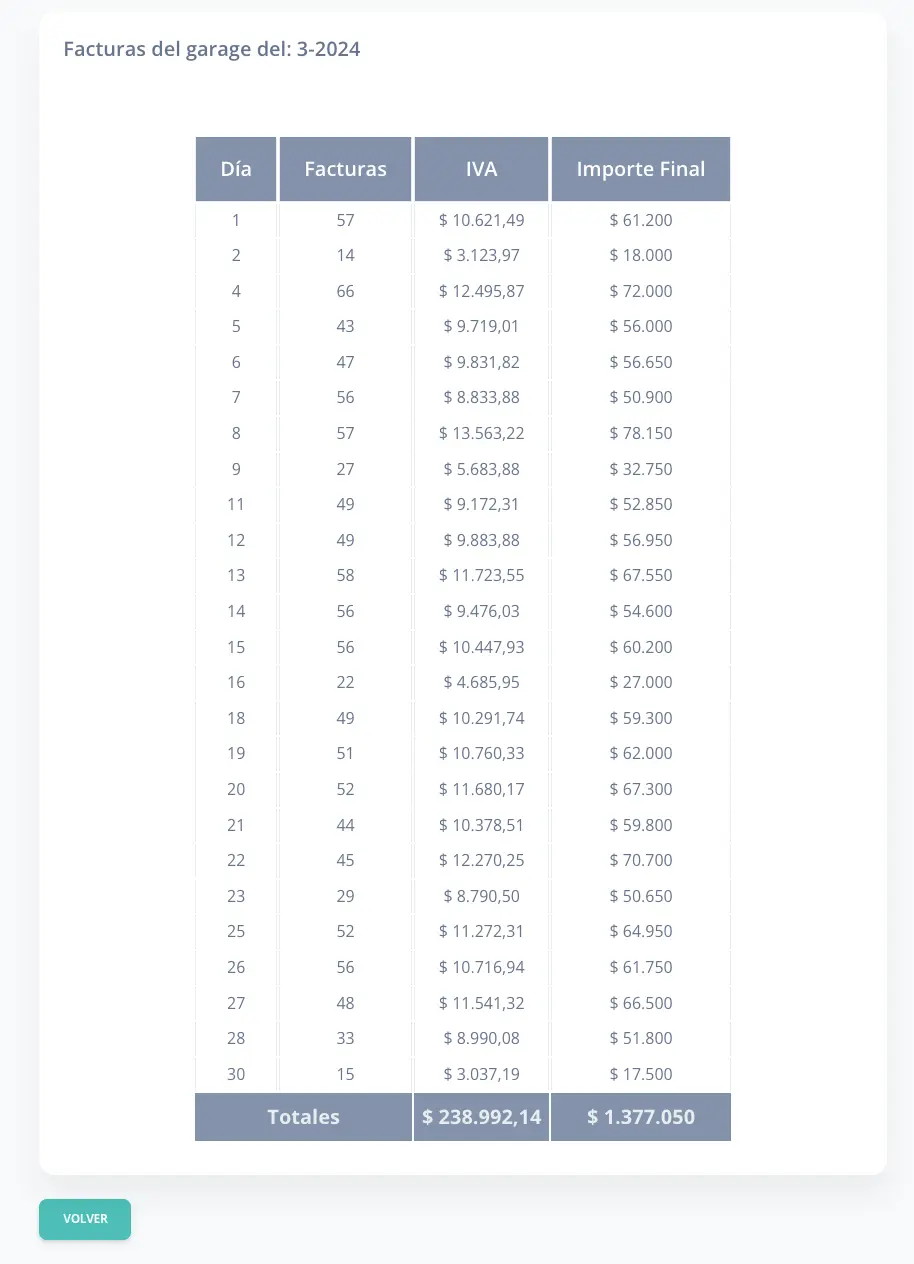Click the Totales label in footer row
The width and height of the screenshot is (914, 1264).
click(303, 1117)
